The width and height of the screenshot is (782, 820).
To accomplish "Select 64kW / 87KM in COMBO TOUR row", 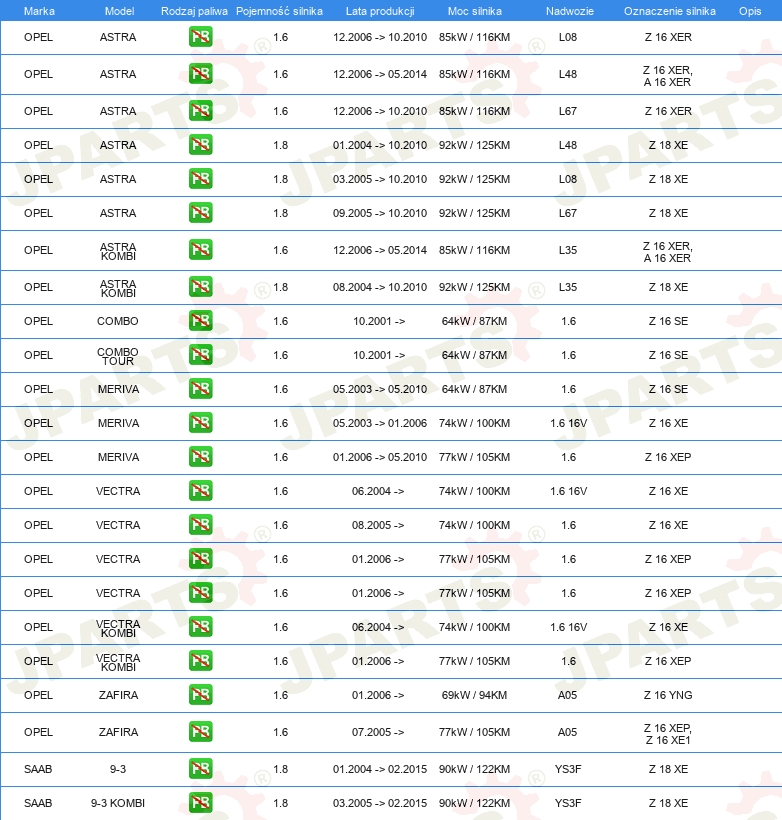I will click(474, 355).
